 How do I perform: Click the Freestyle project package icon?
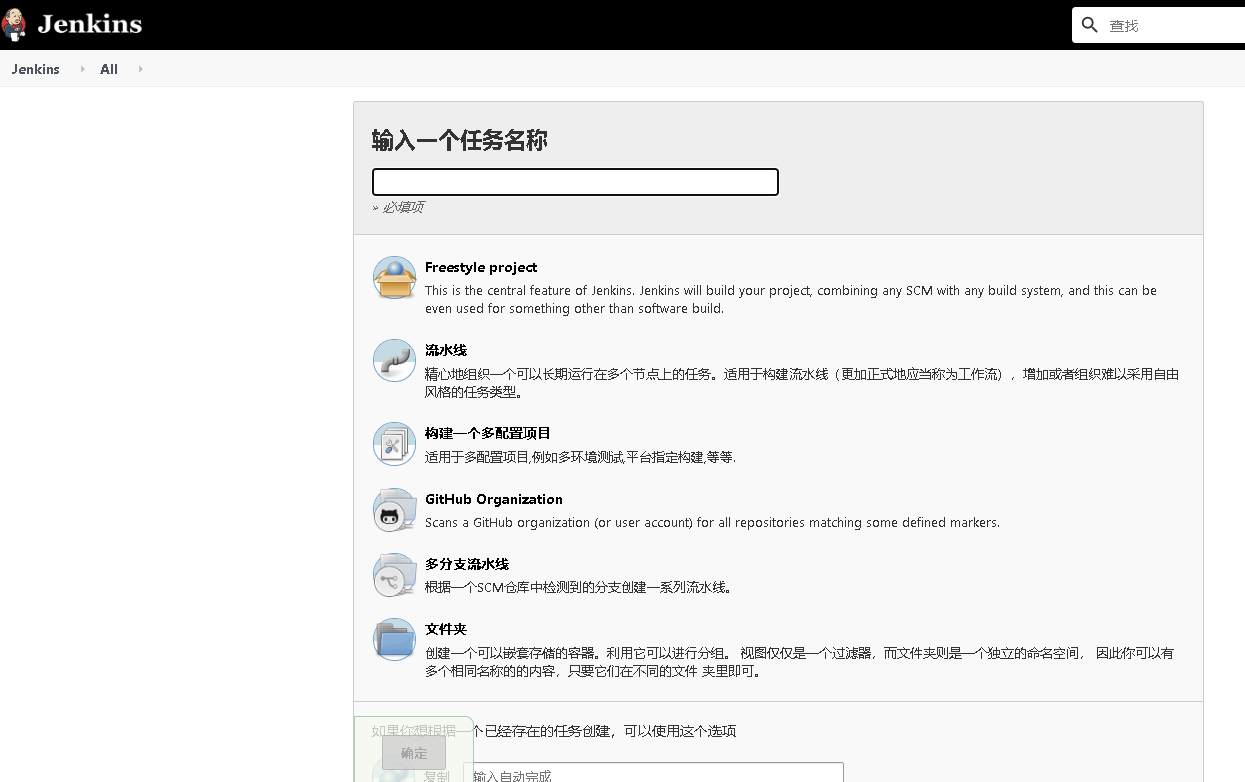tap(394, 277)
